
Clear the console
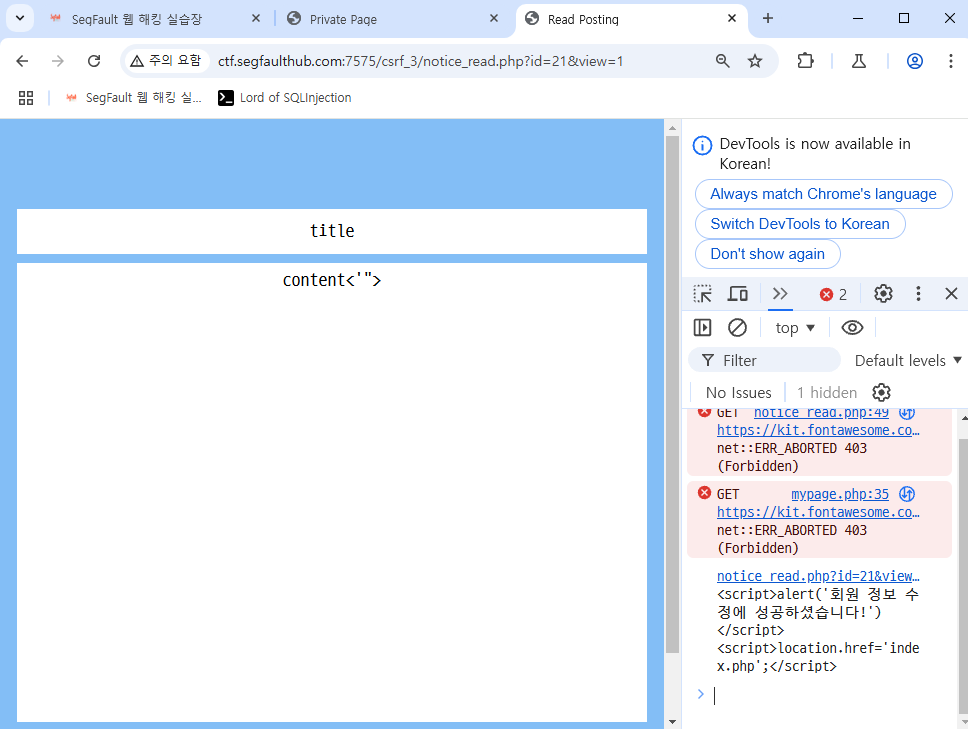(x=737, y=327)
